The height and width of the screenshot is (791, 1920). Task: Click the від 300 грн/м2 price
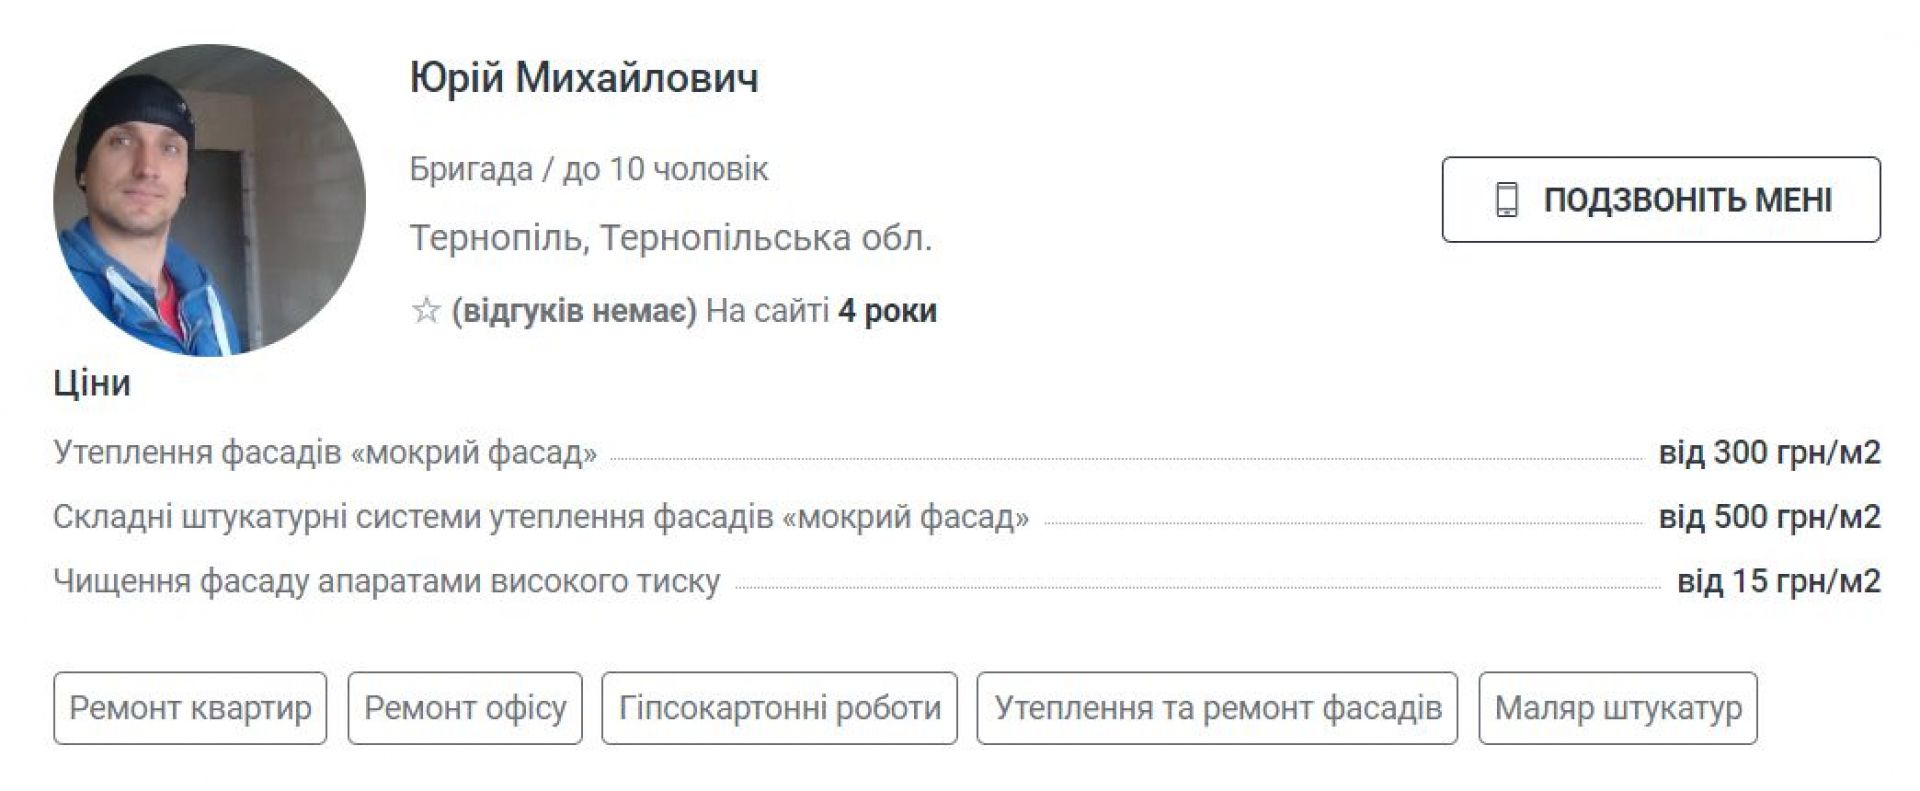pyautogui.click(x=1769, y=453)
